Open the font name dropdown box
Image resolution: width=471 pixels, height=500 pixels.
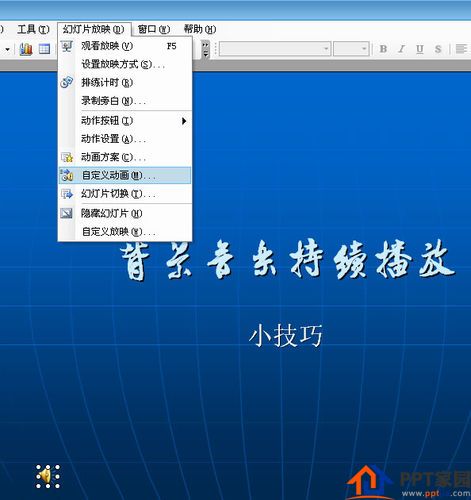tap(275, 49)
